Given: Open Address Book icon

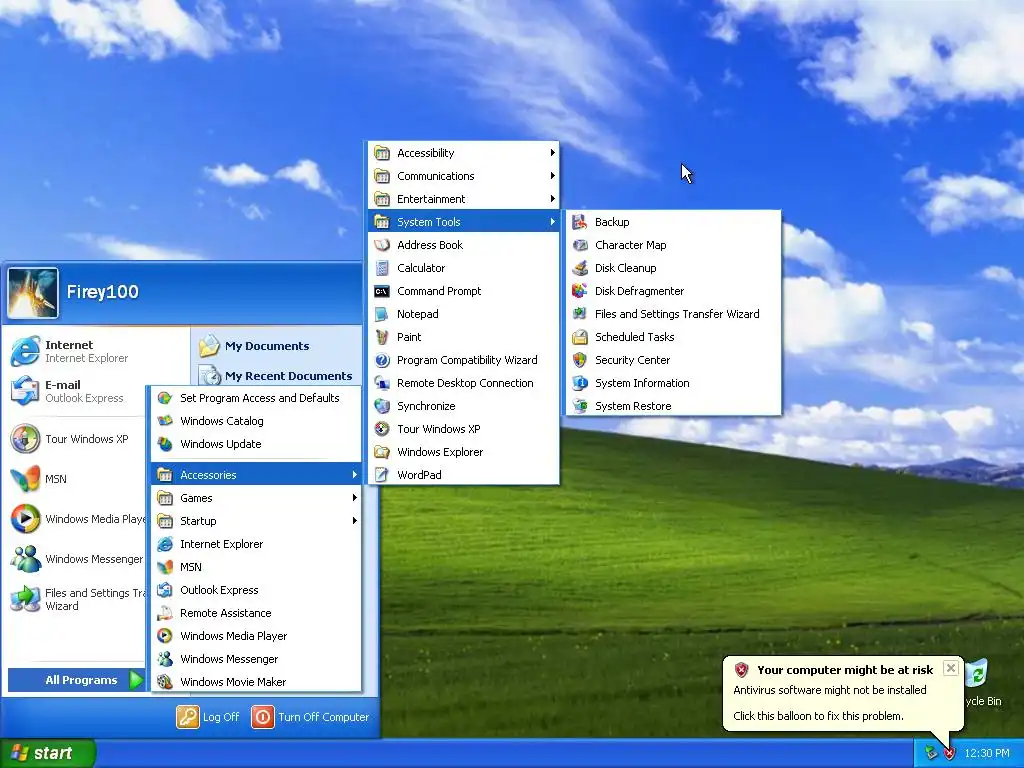Looking at the screenshot, I should point(382,245).
